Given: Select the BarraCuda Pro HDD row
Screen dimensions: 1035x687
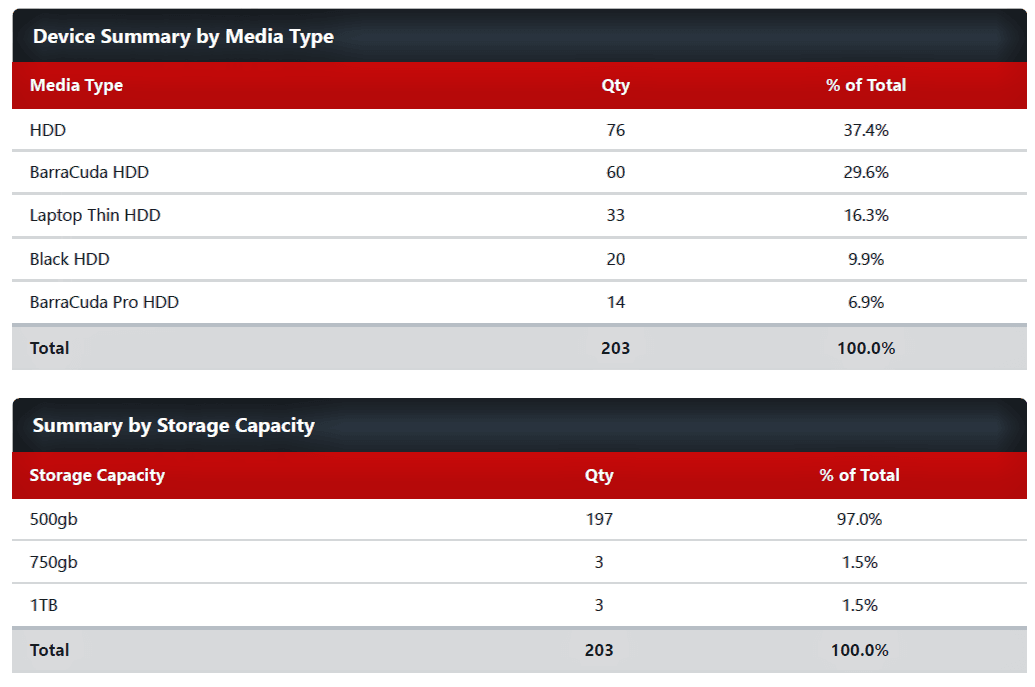Looking at the screenshot, I should pos(519,302).
